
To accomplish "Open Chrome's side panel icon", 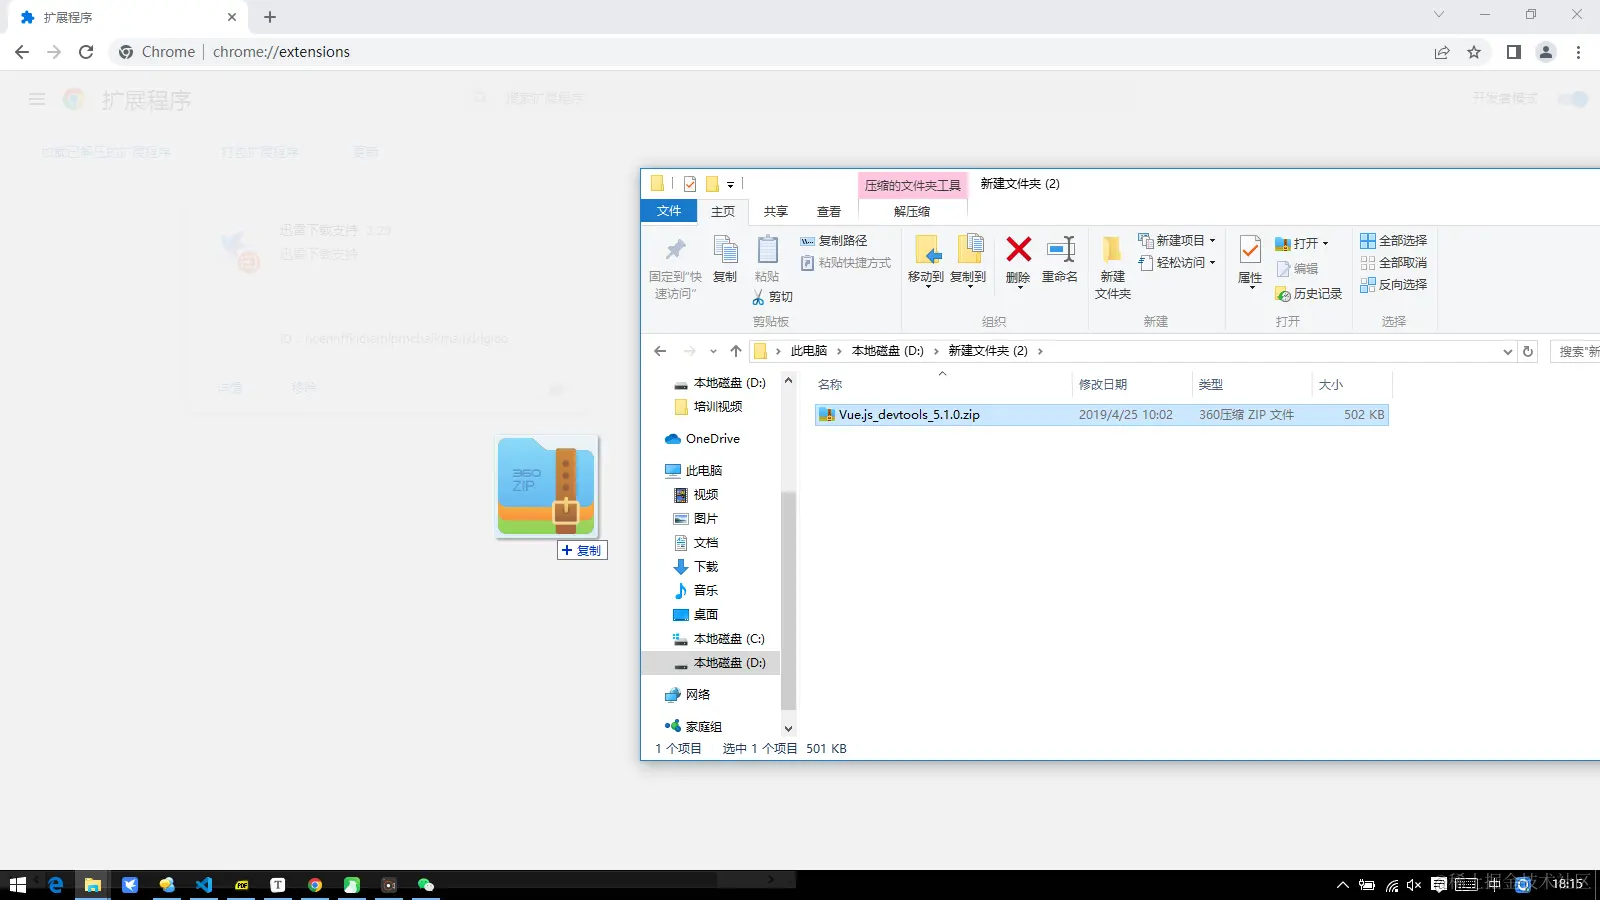I will (1514, 52).
